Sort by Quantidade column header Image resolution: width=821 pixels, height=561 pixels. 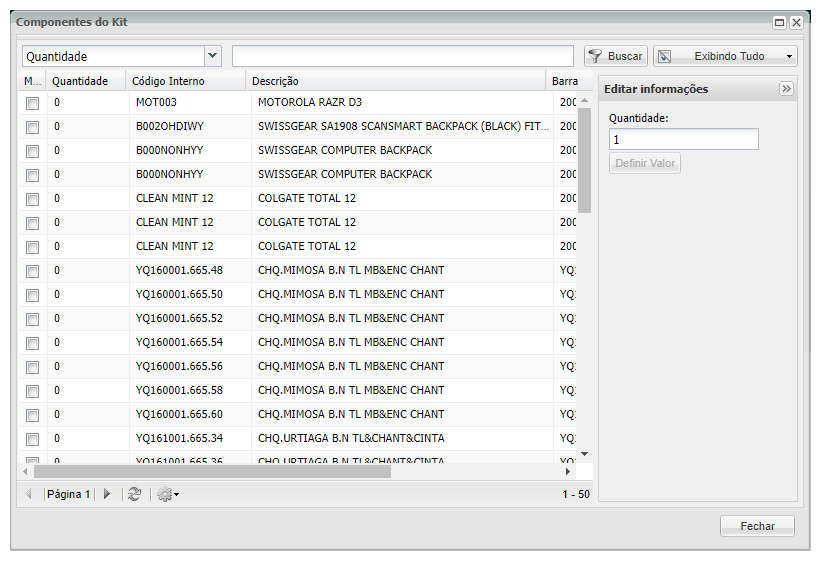[x=86, y=81]
